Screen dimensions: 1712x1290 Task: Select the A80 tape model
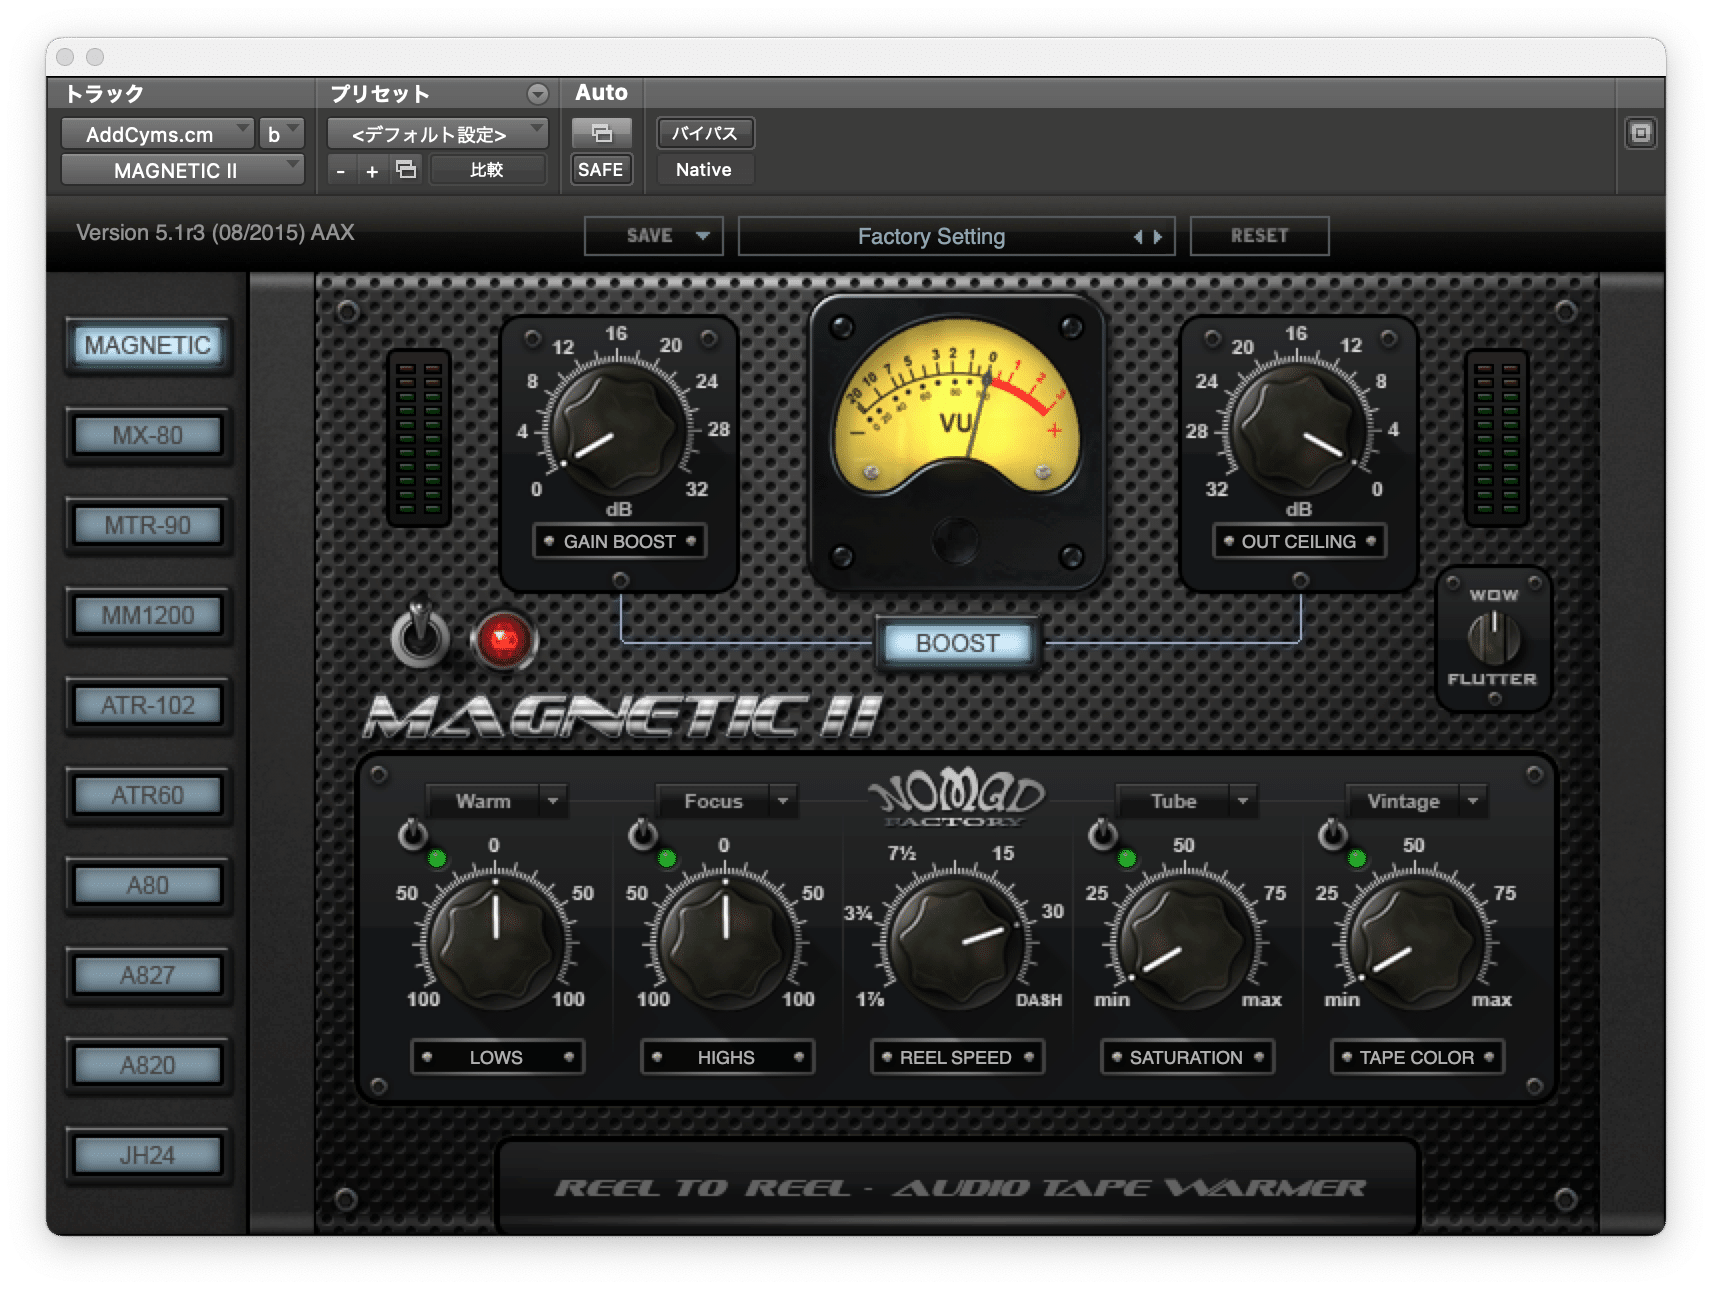148,885
